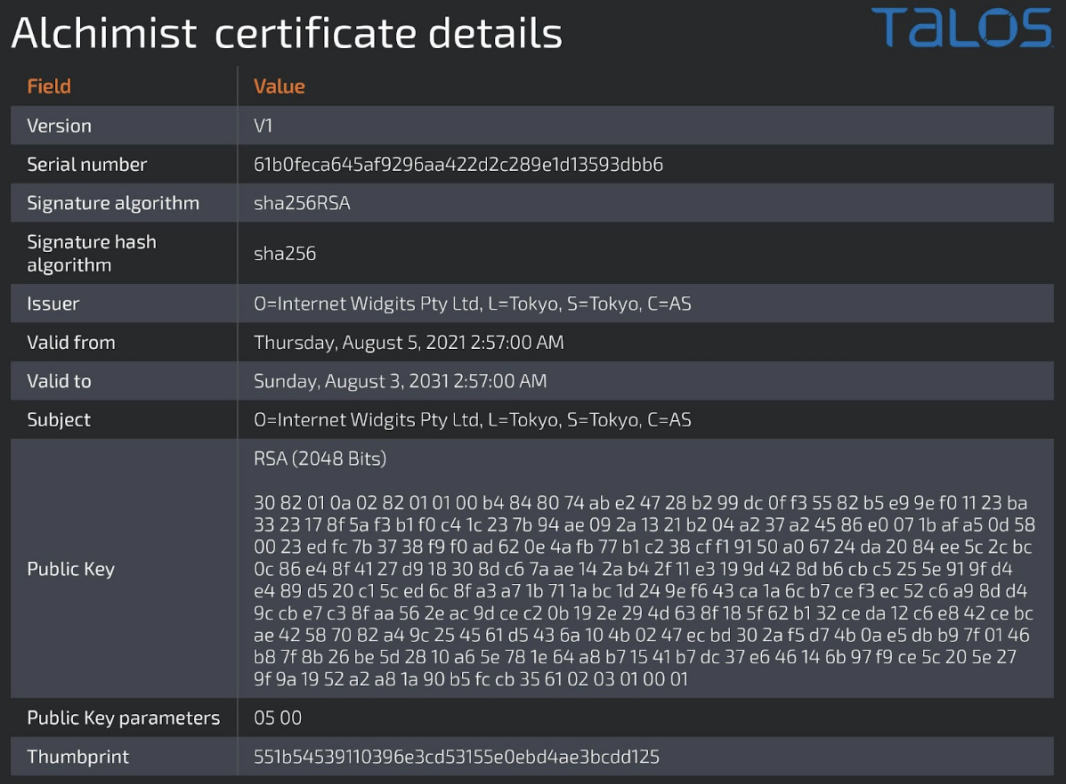The image size is (1066, 784).
Task: Select the sha256RSA value
Action: click(x=302, y=203)
